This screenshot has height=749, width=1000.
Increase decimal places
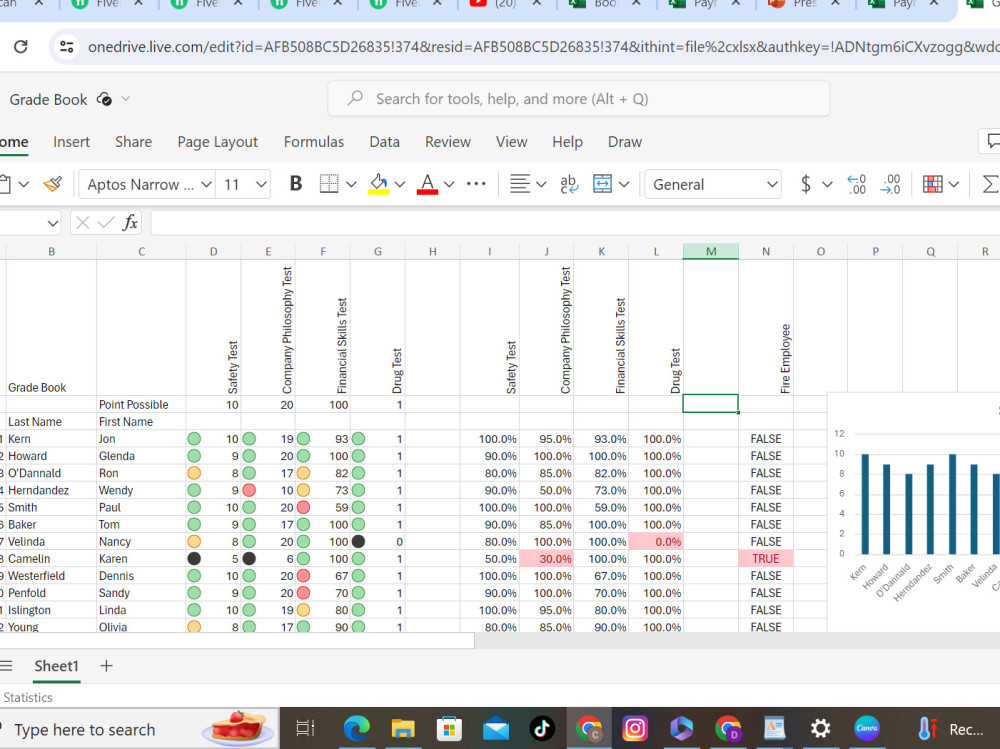[857, 184]
